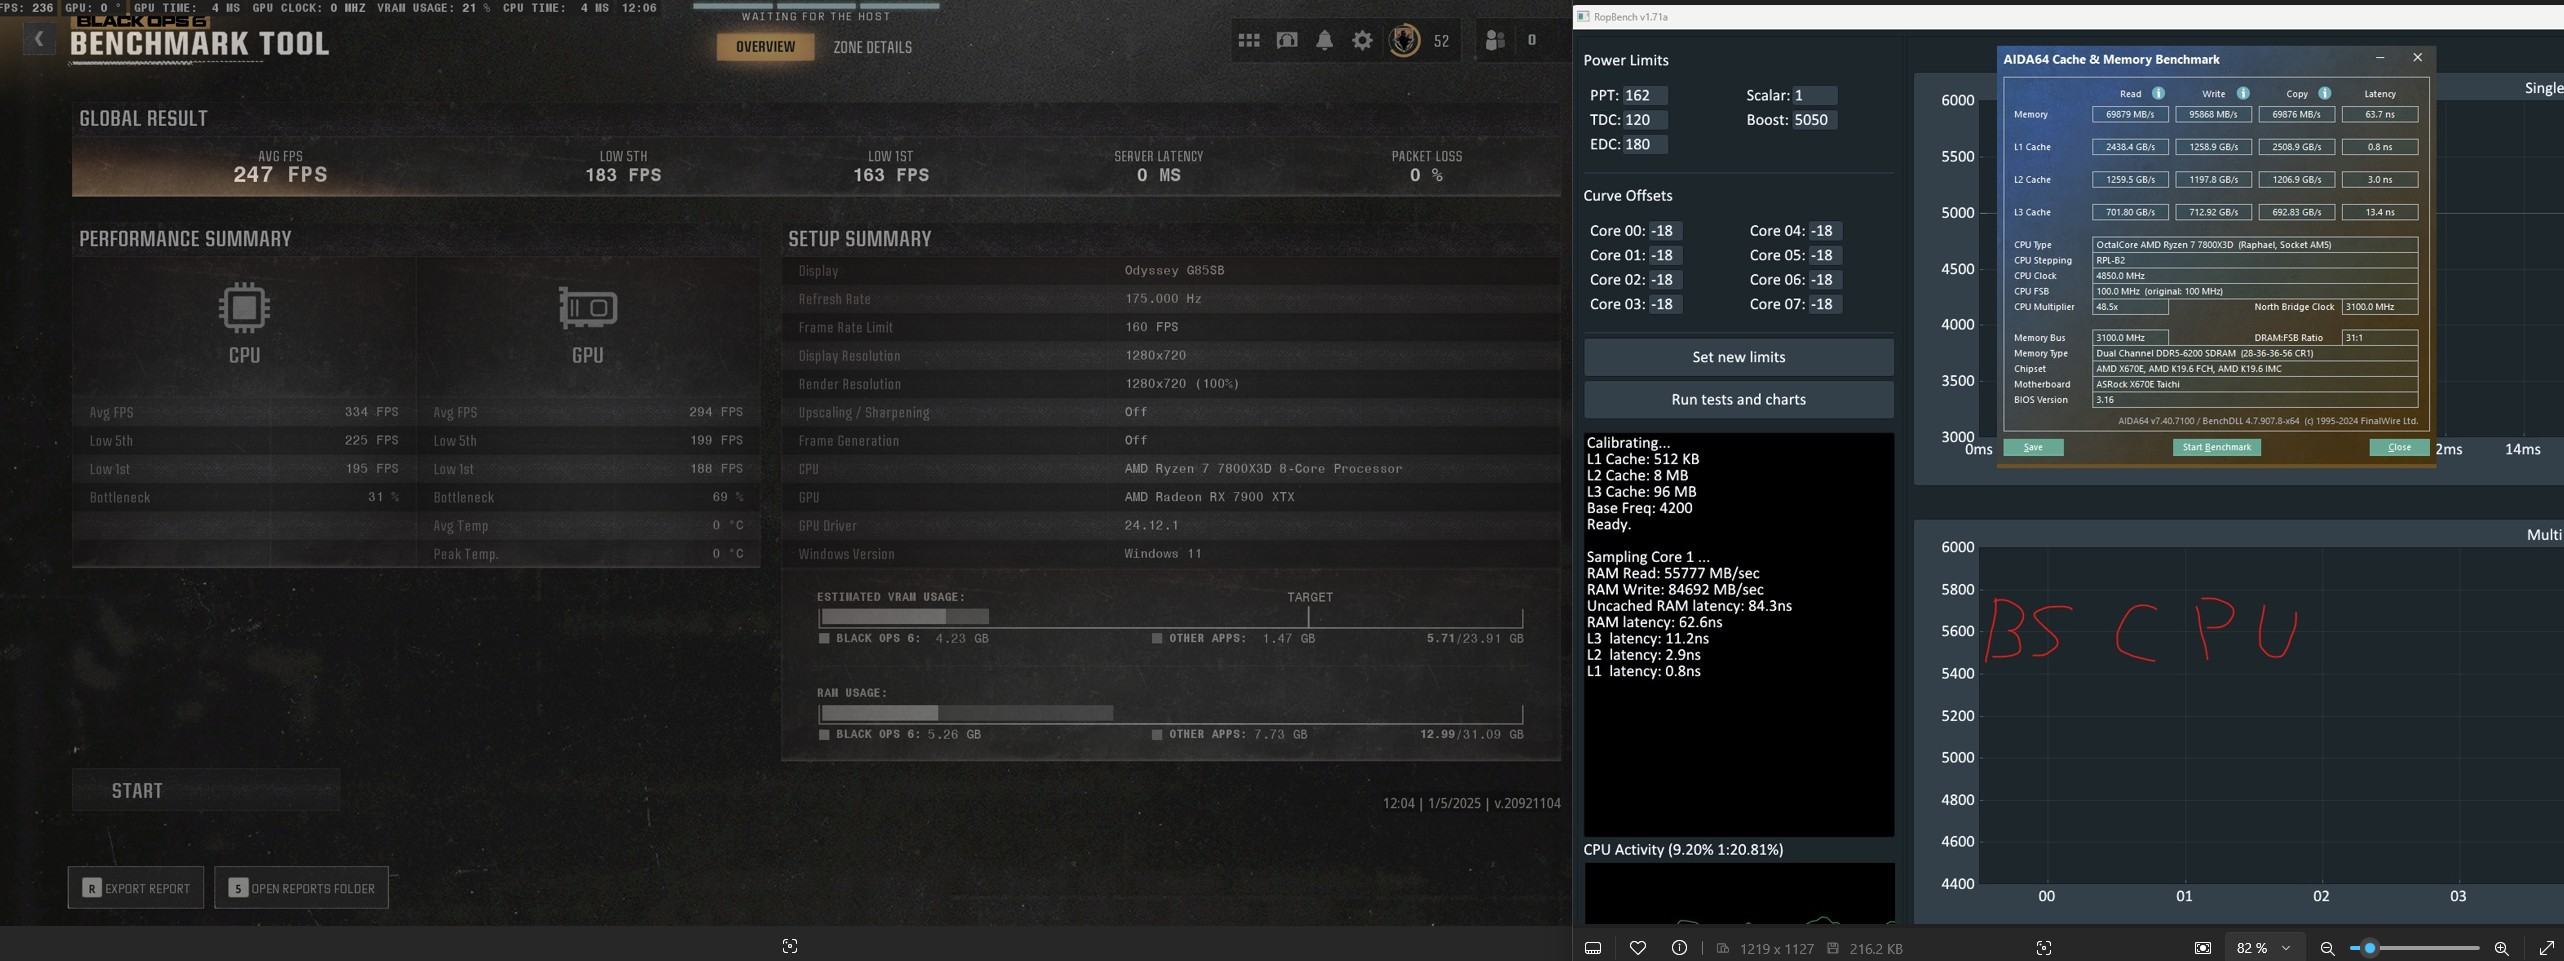2564x961 pixels.
Task: Click the zoom in magnifier icon
Action: tap(2501, 948)
